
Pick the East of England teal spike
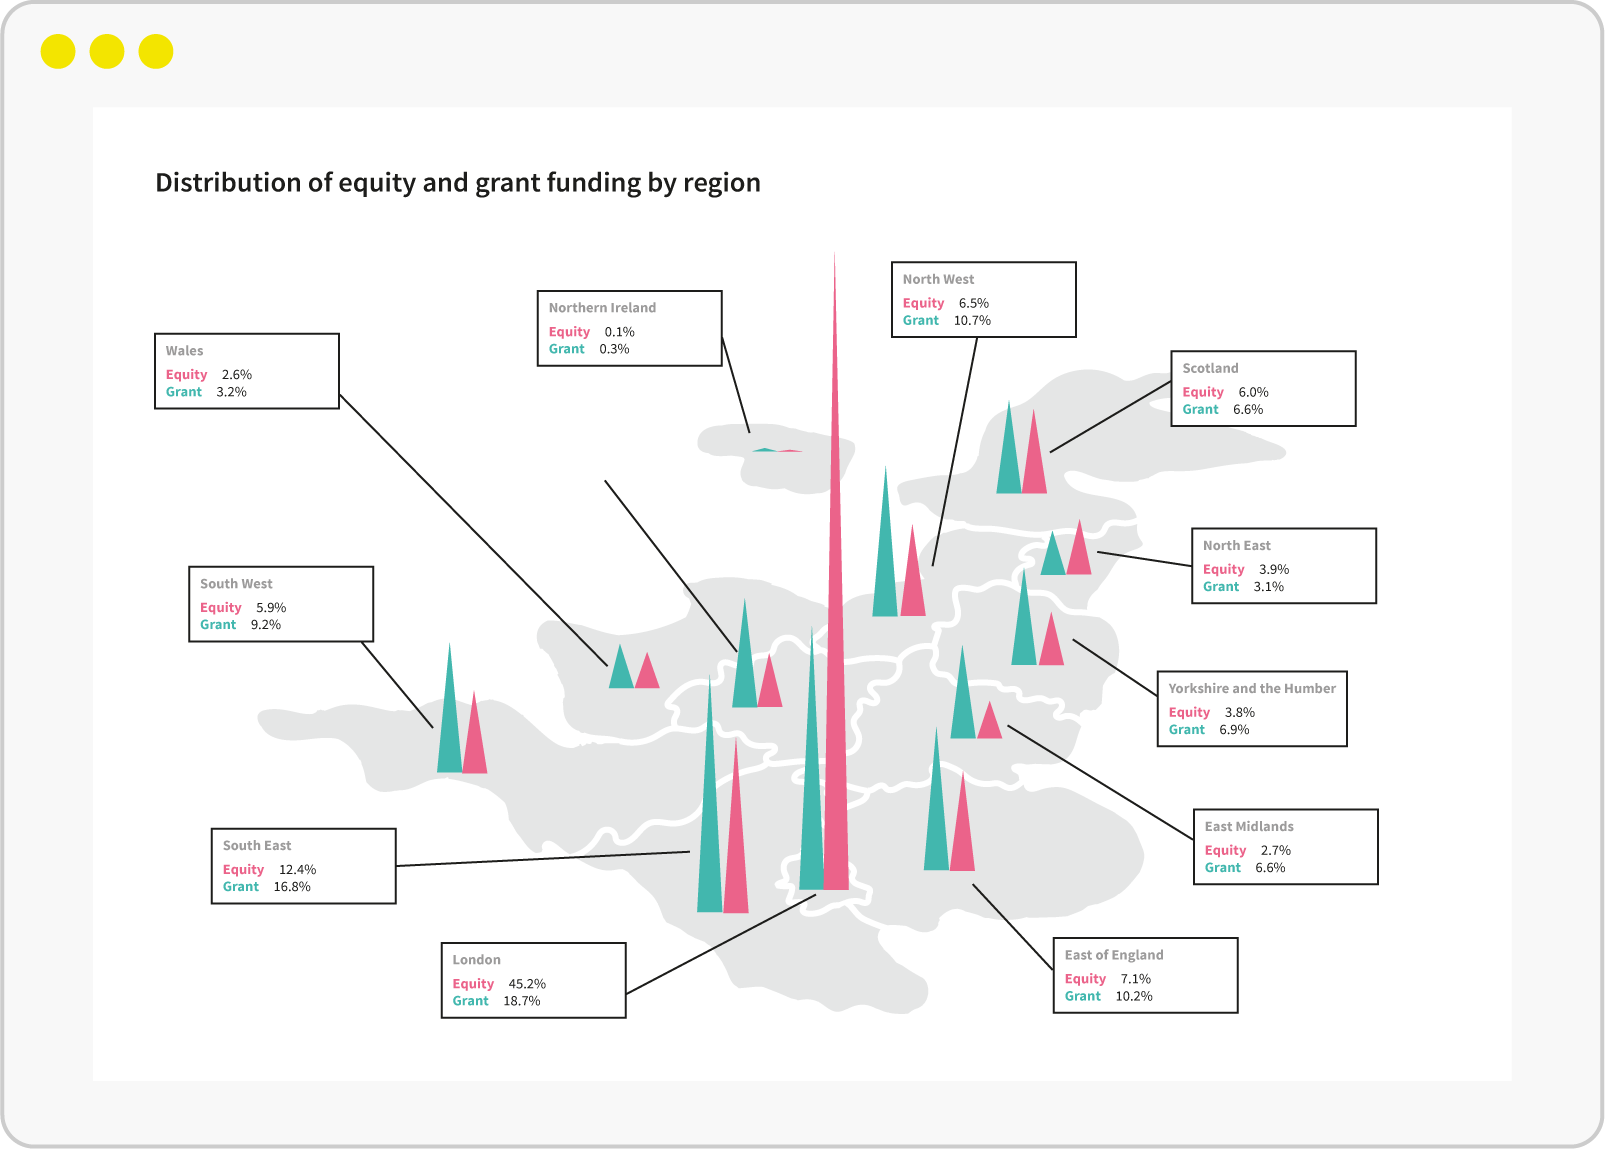936,822
